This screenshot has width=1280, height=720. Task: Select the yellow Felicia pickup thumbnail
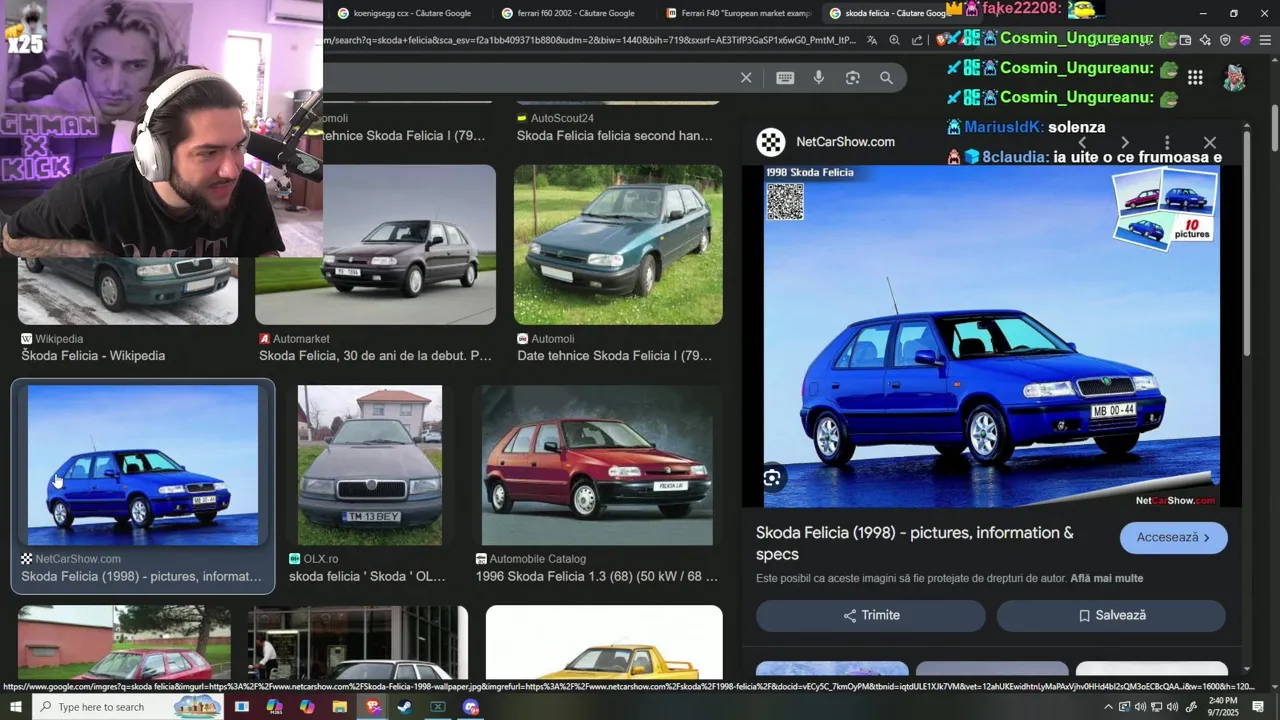(604, 642)
